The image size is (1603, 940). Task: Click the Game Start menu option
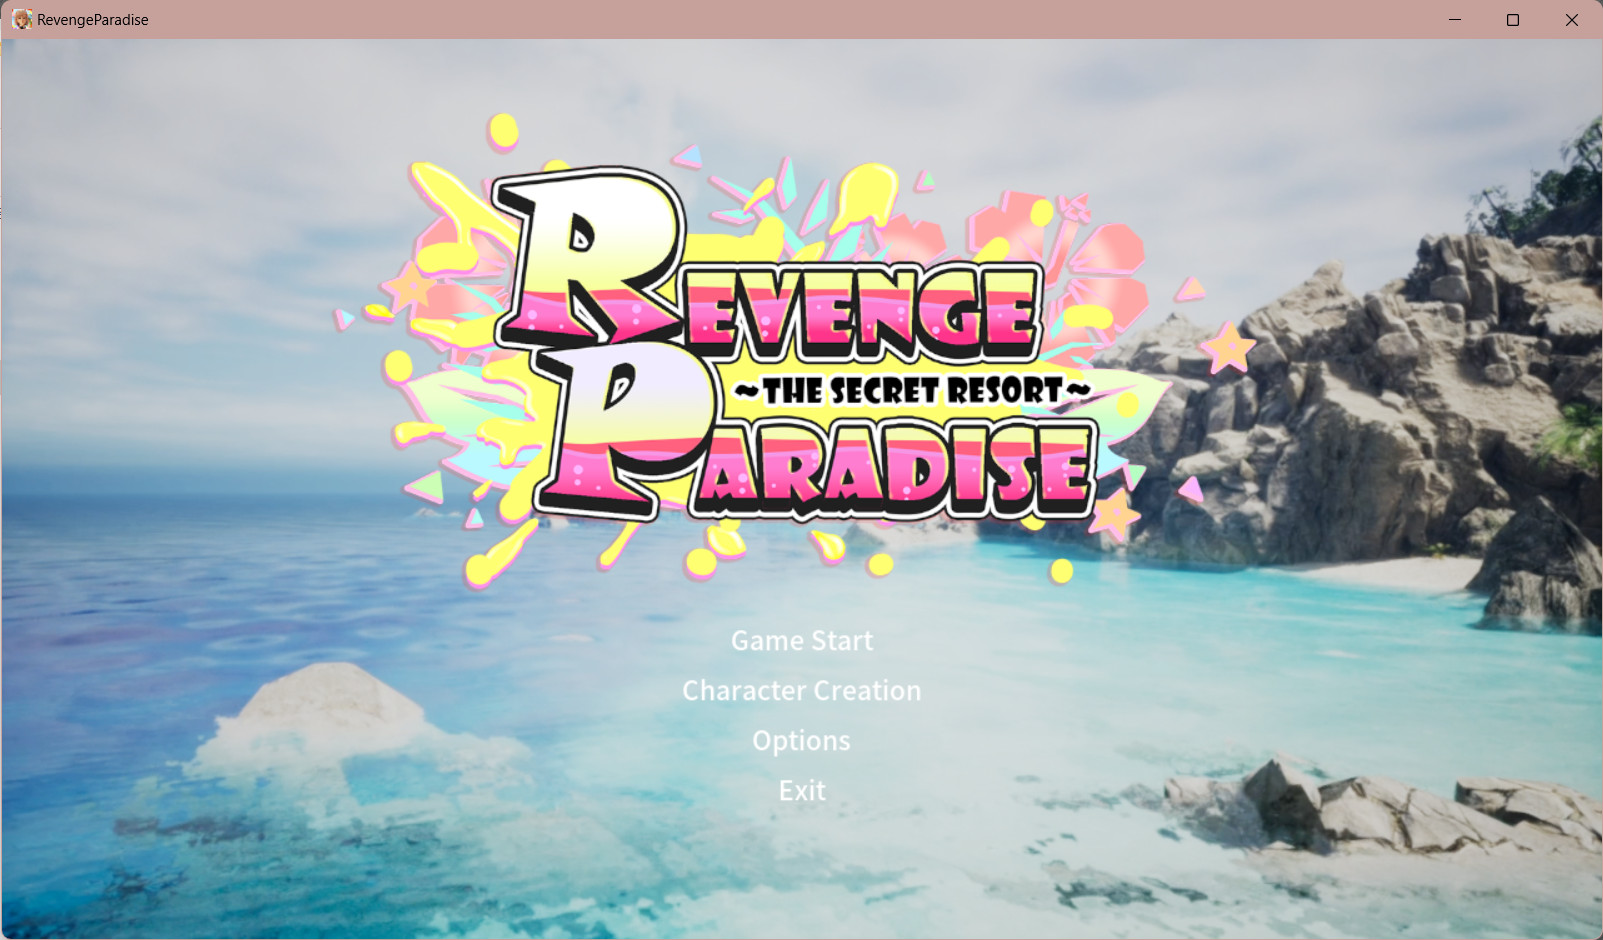click(x=801, y=640)
